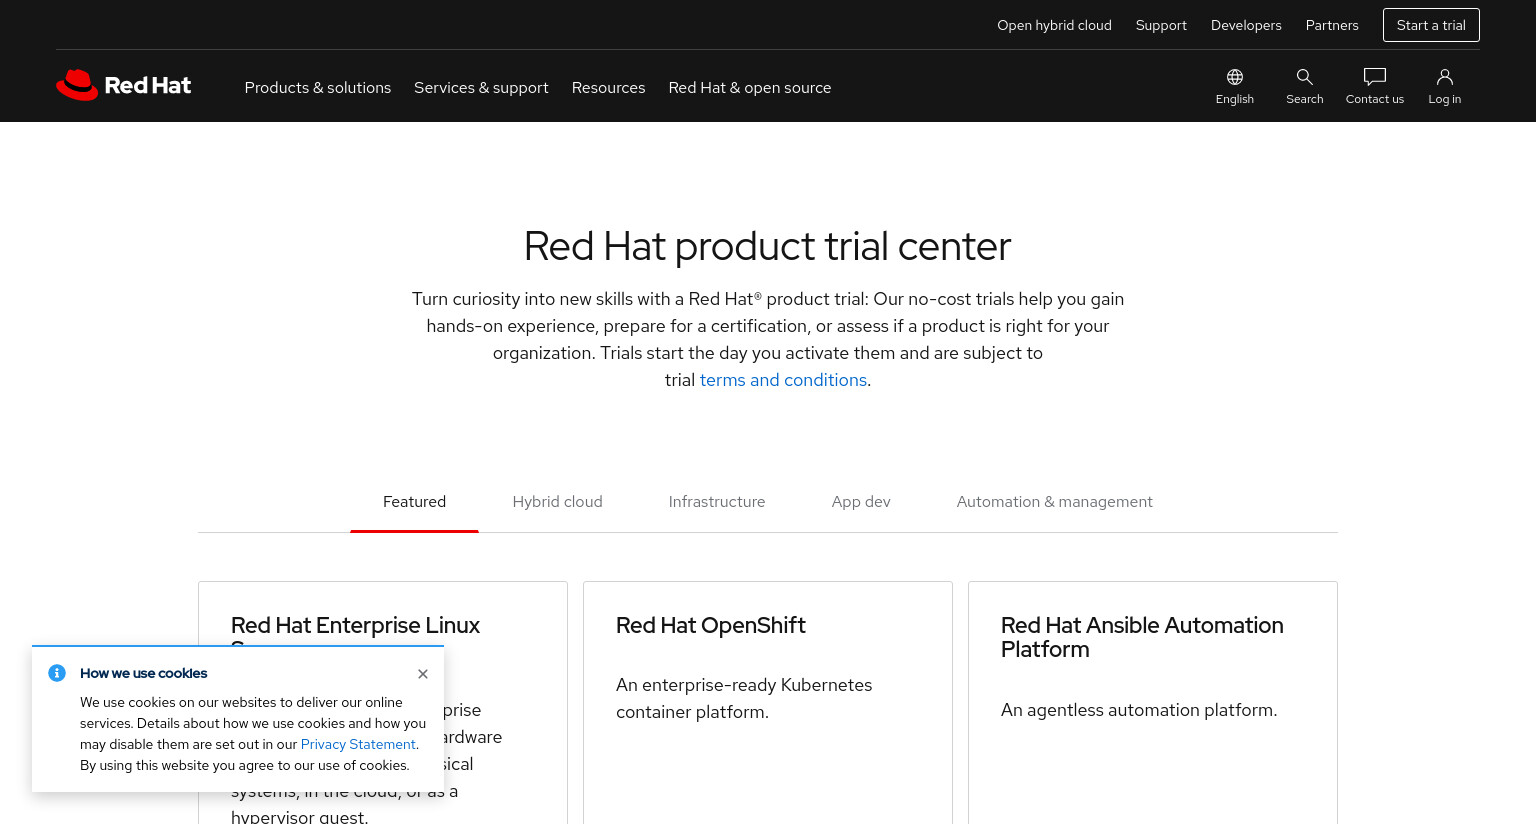Click Red Hat Enterprise Linux card title
Image resolution: width=1536 pixels, height=824 pixels.
pos(355,626)
